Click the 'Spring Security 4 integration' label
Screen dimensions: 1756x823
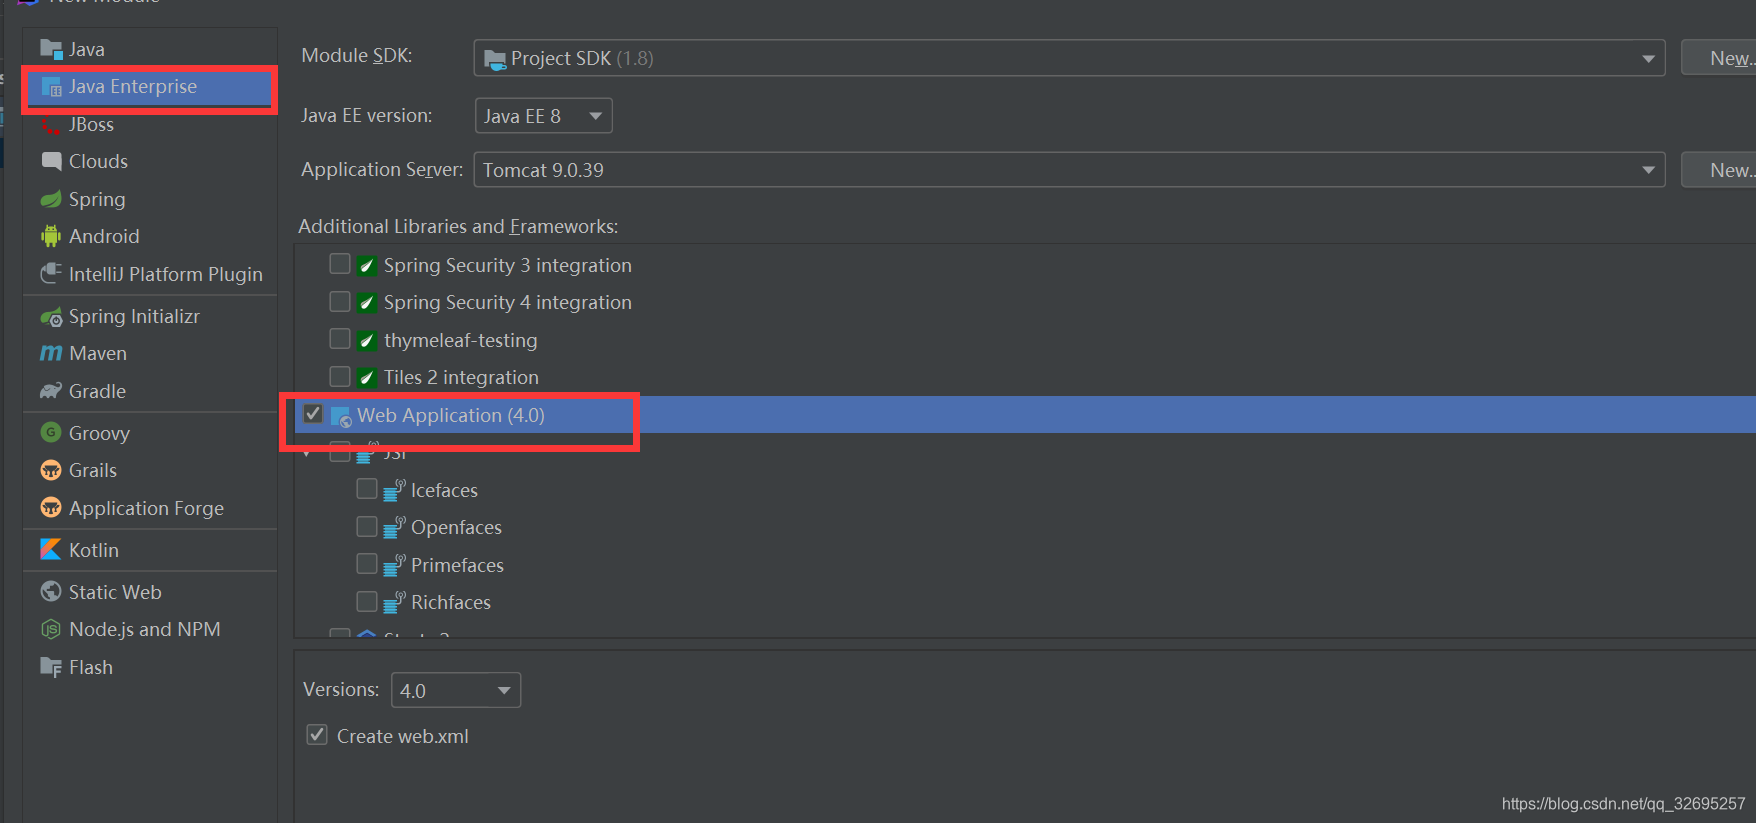point(508,302)
